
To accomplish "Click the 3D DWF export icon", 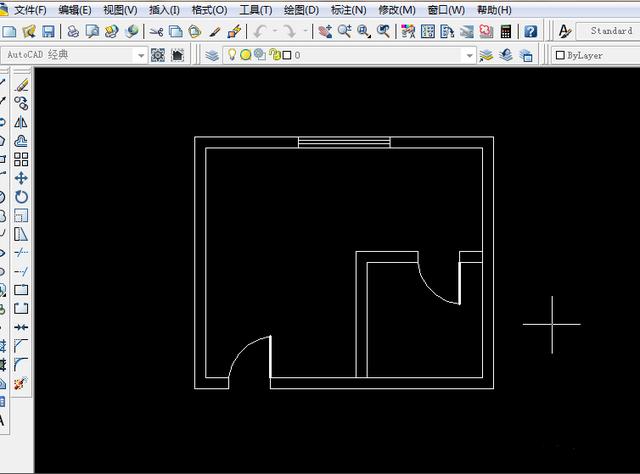I will pos(132,31).
